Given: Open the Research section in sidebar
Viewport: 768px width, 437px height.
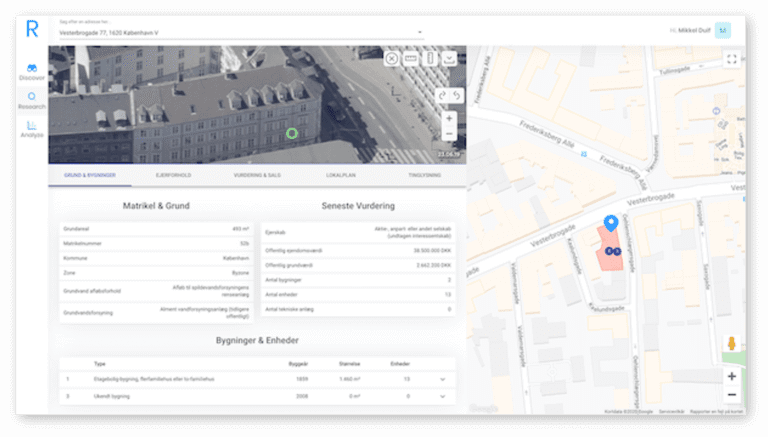Looking at the screenshot, I should (31, 101).
